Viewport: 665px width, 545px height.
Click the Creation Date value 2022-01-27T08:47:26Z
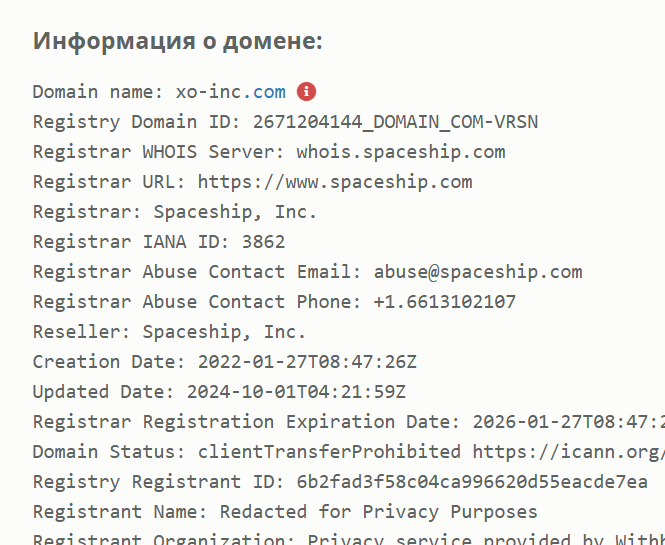point(307,362)
